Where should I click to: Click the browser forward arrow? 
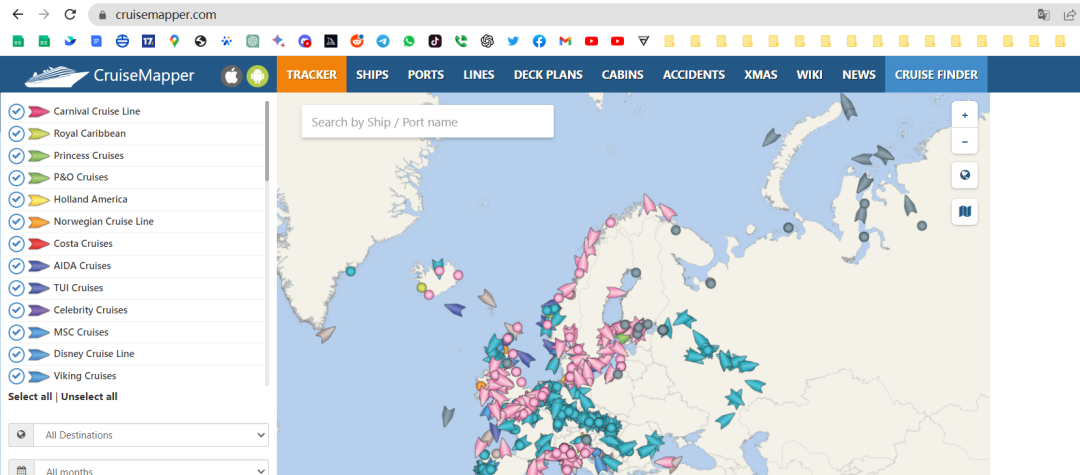point(44,14)
